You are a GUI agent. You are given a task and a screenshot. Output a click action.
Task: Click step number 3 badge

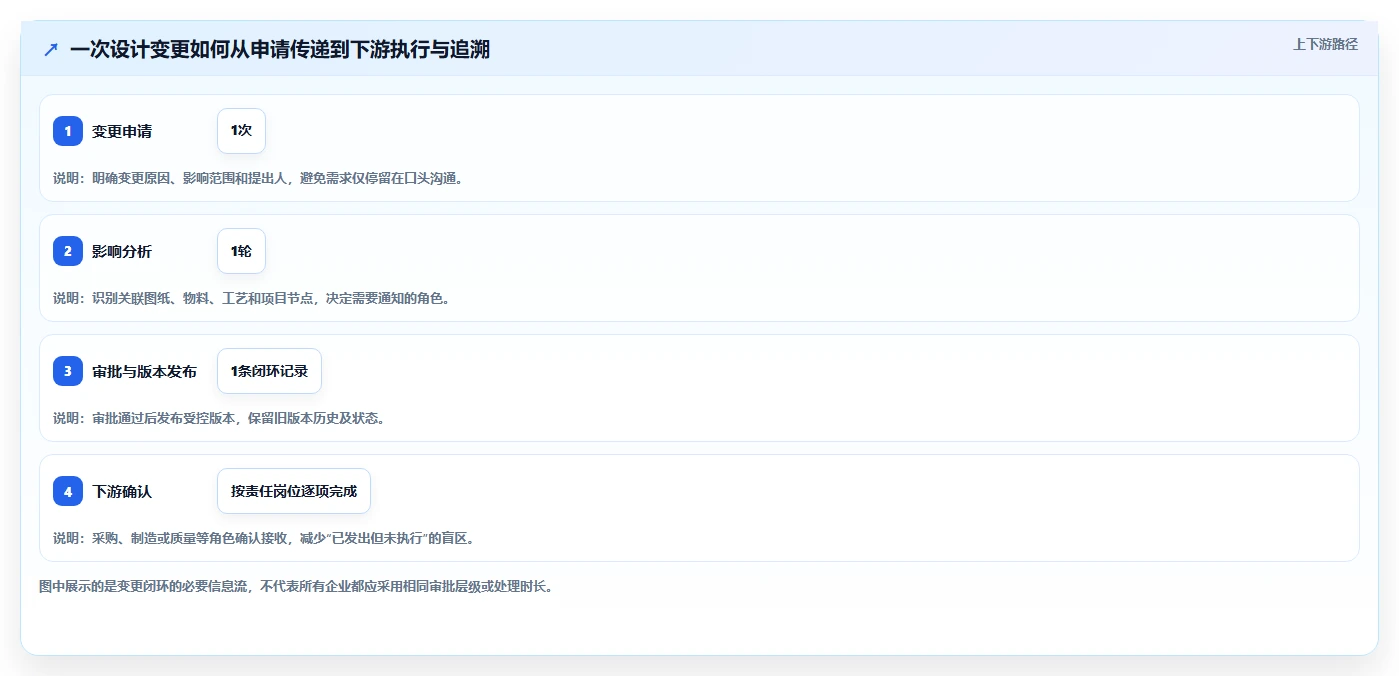click(68, 371)
